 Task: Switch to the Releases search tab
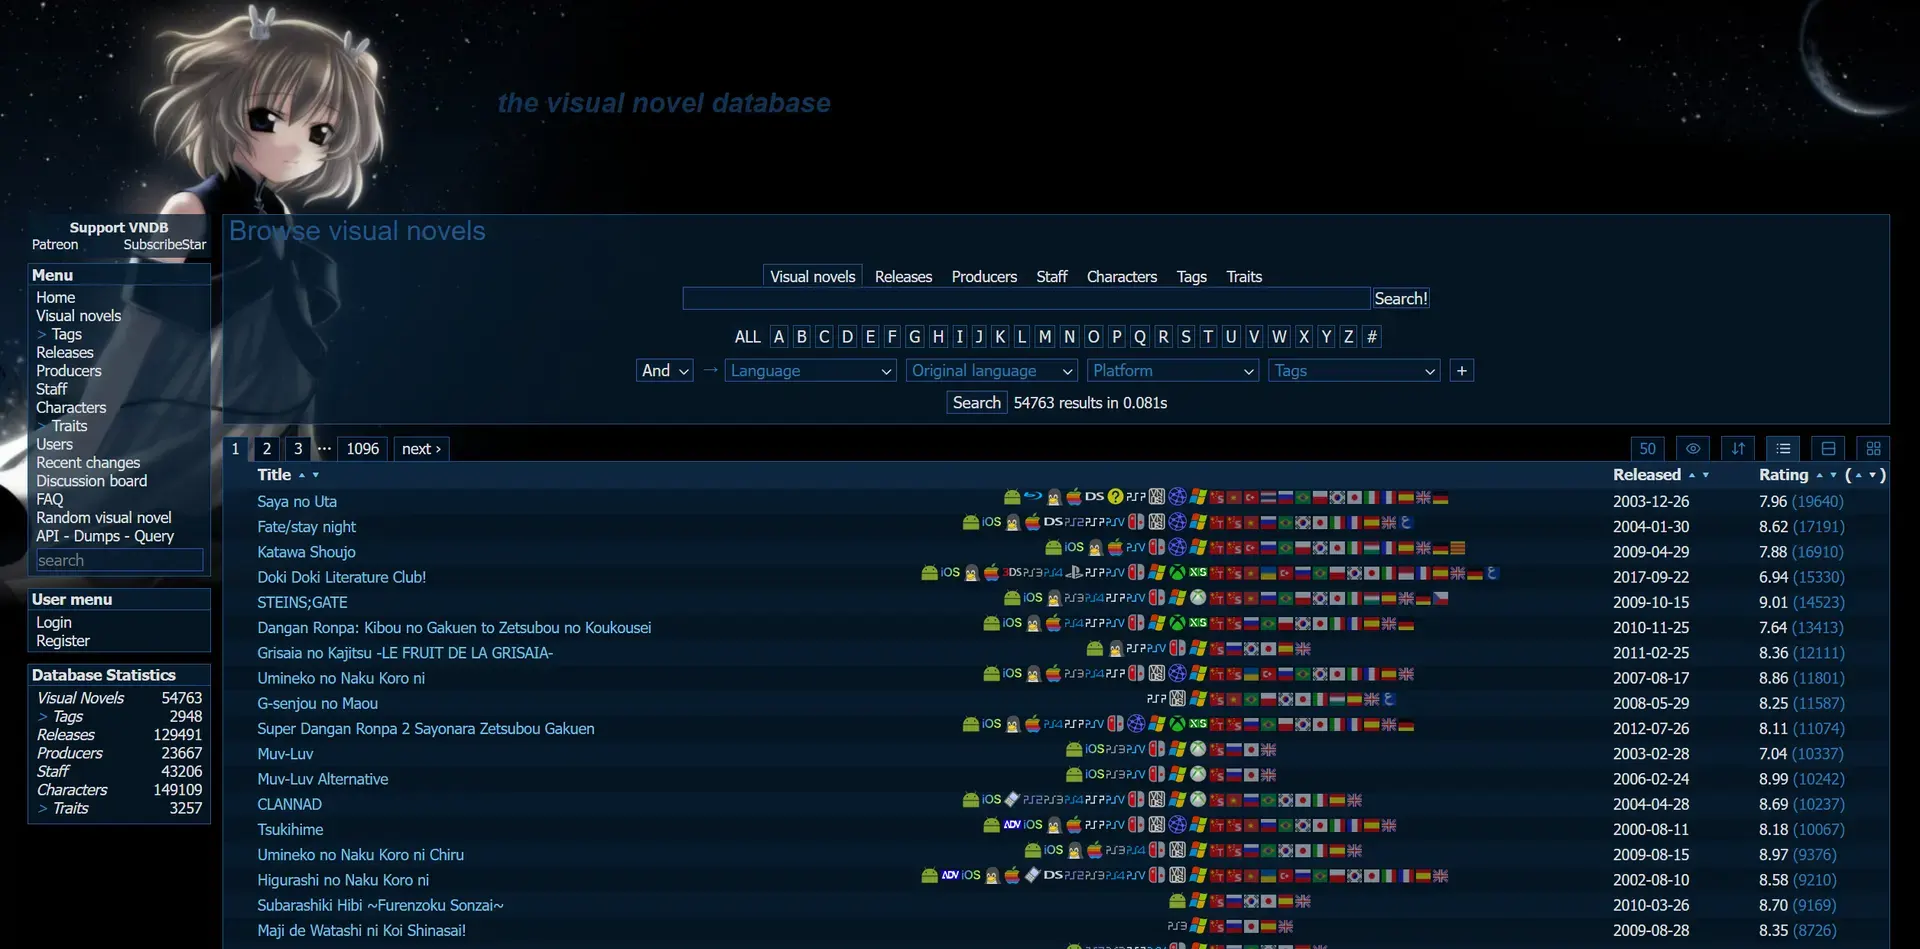click(x=903, y=276)
